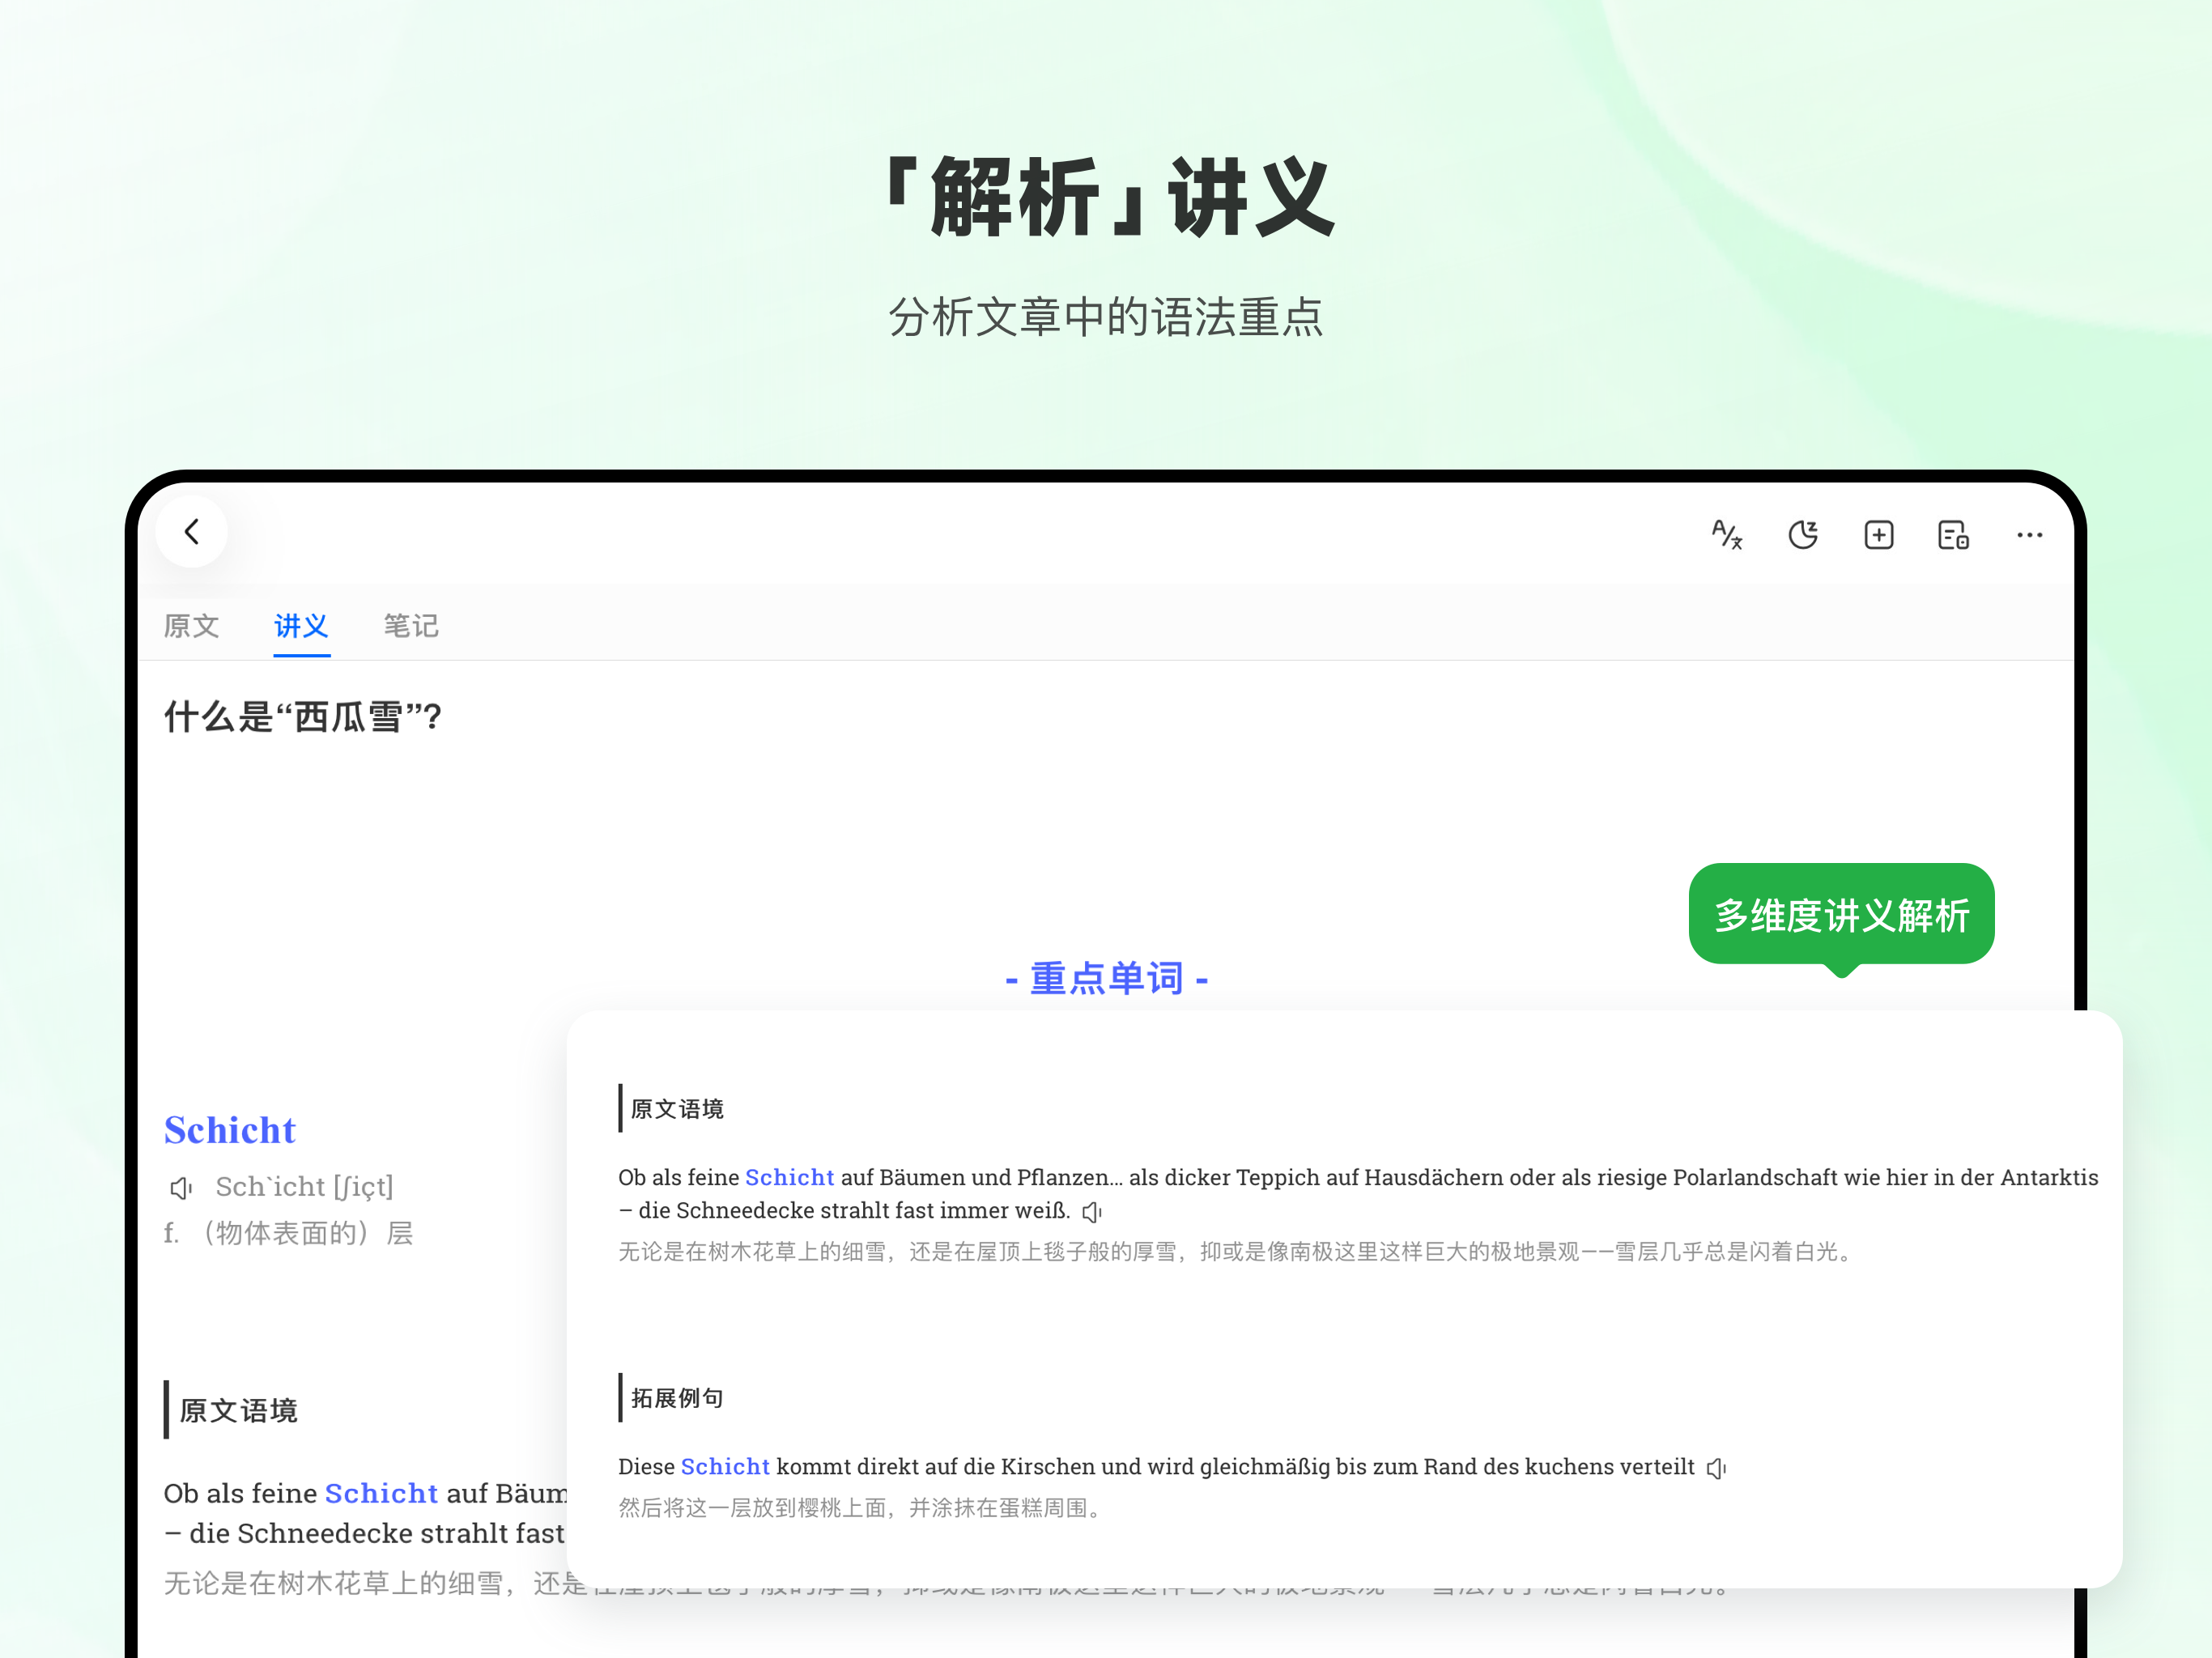Viewport: 2212px width, 1658px height.
Task: Go back using the left arrow button
Action: tap(192, 532)
